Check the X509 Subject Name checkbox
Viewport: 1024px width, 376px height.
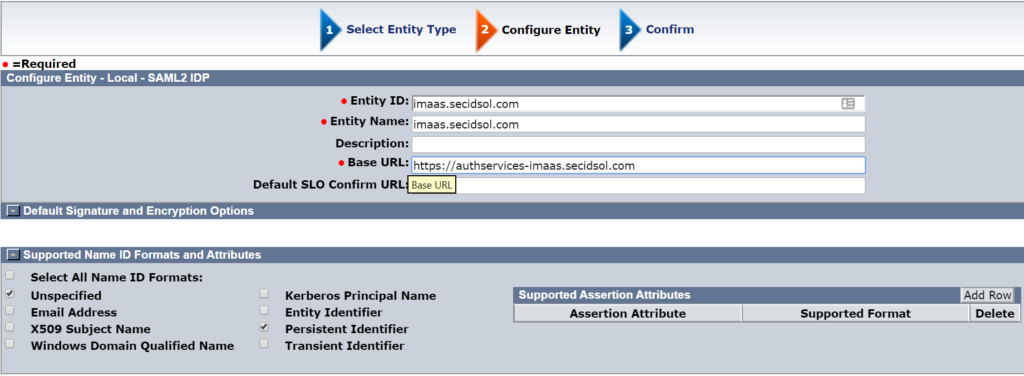10,328
